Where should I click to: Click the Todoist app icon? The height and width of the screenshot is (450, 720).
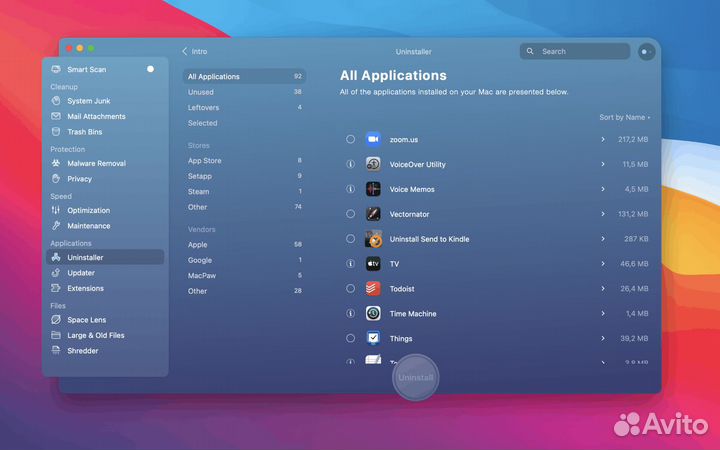pyautogui.click(x=373, y=288)
